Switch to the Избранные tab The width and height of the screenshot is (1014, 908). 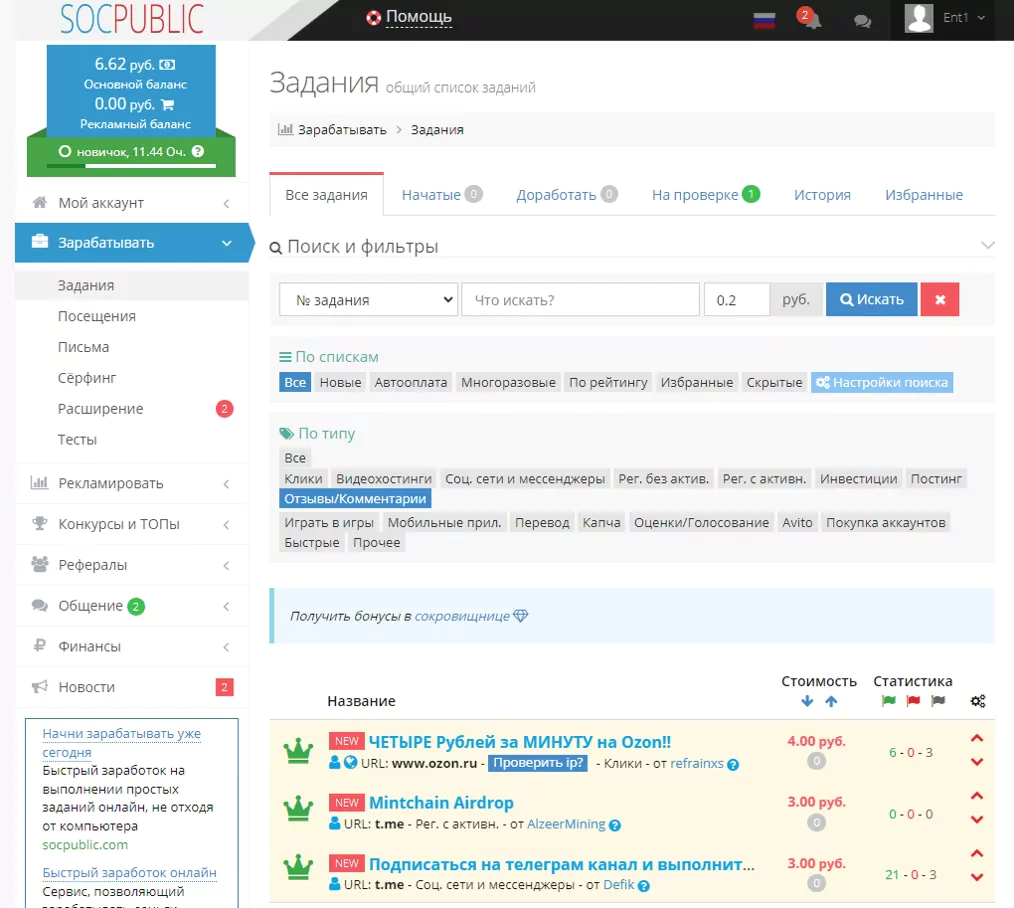pyautogui.click(x=923, y=195)
